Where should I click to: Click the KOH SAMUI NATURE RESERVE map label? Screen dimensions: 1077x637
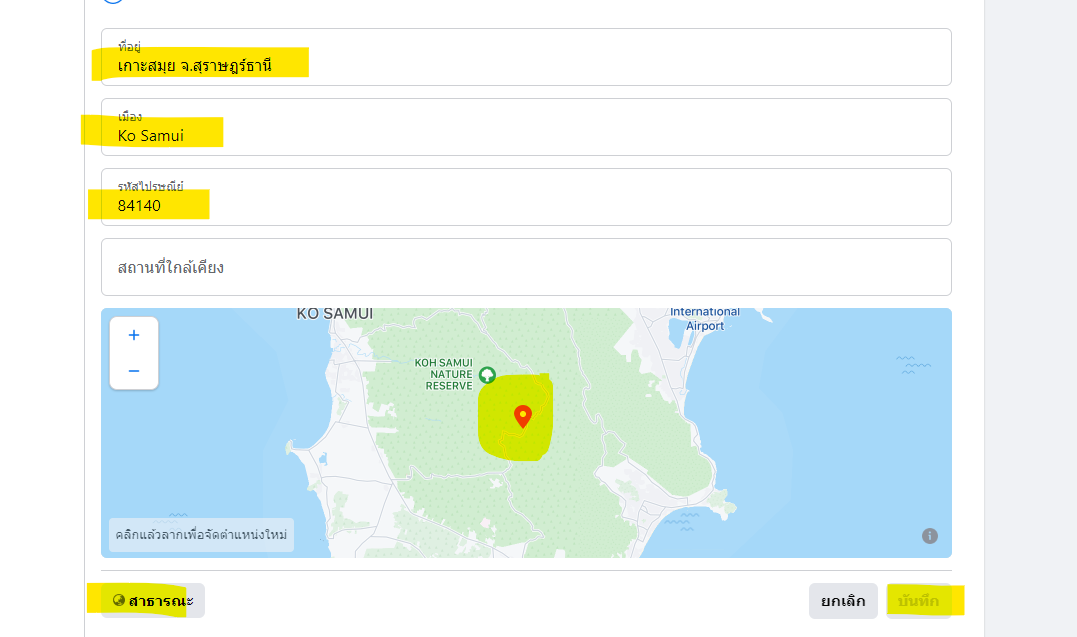click(444, 375)
